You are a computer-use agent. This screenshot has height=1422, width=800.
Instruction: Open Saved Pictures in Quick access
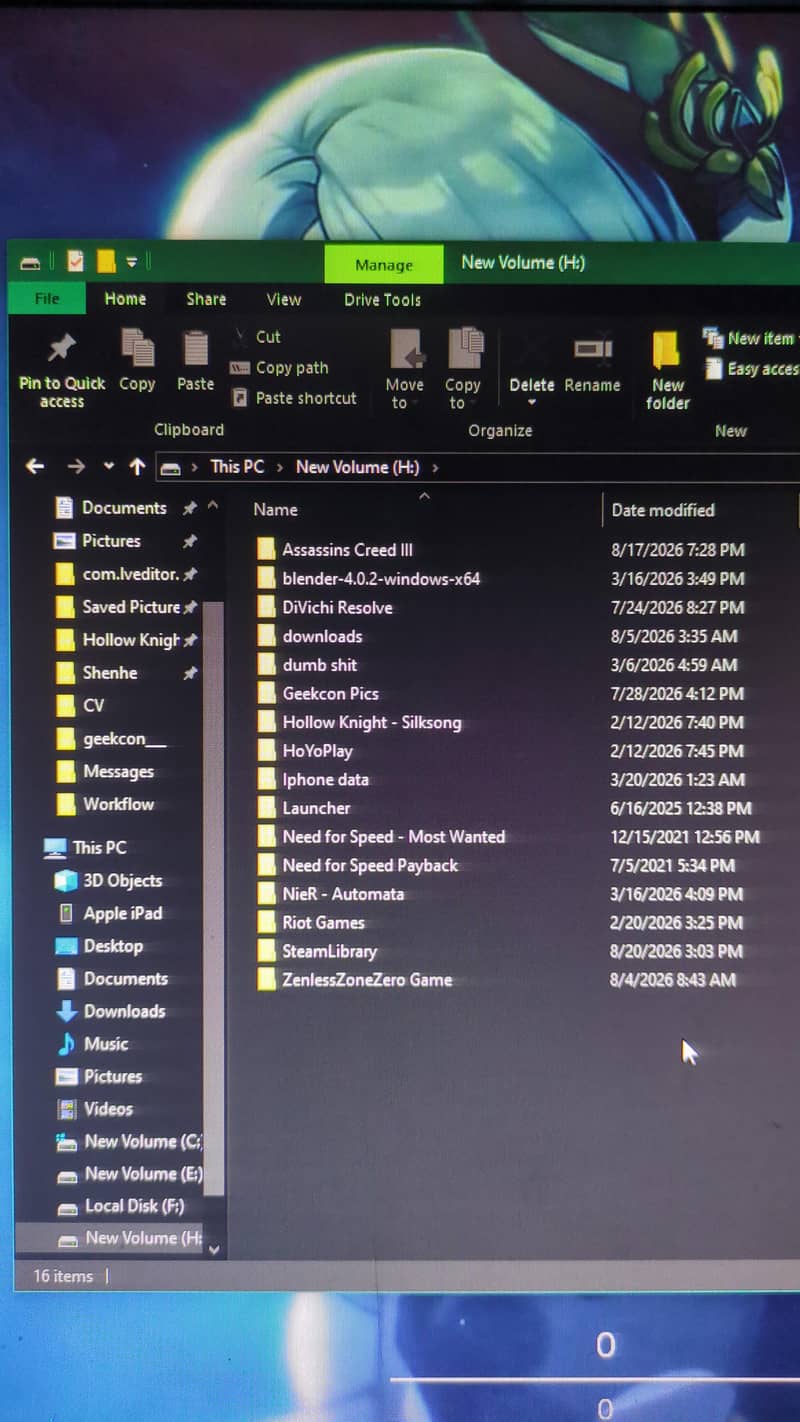(x=131, y=607)
